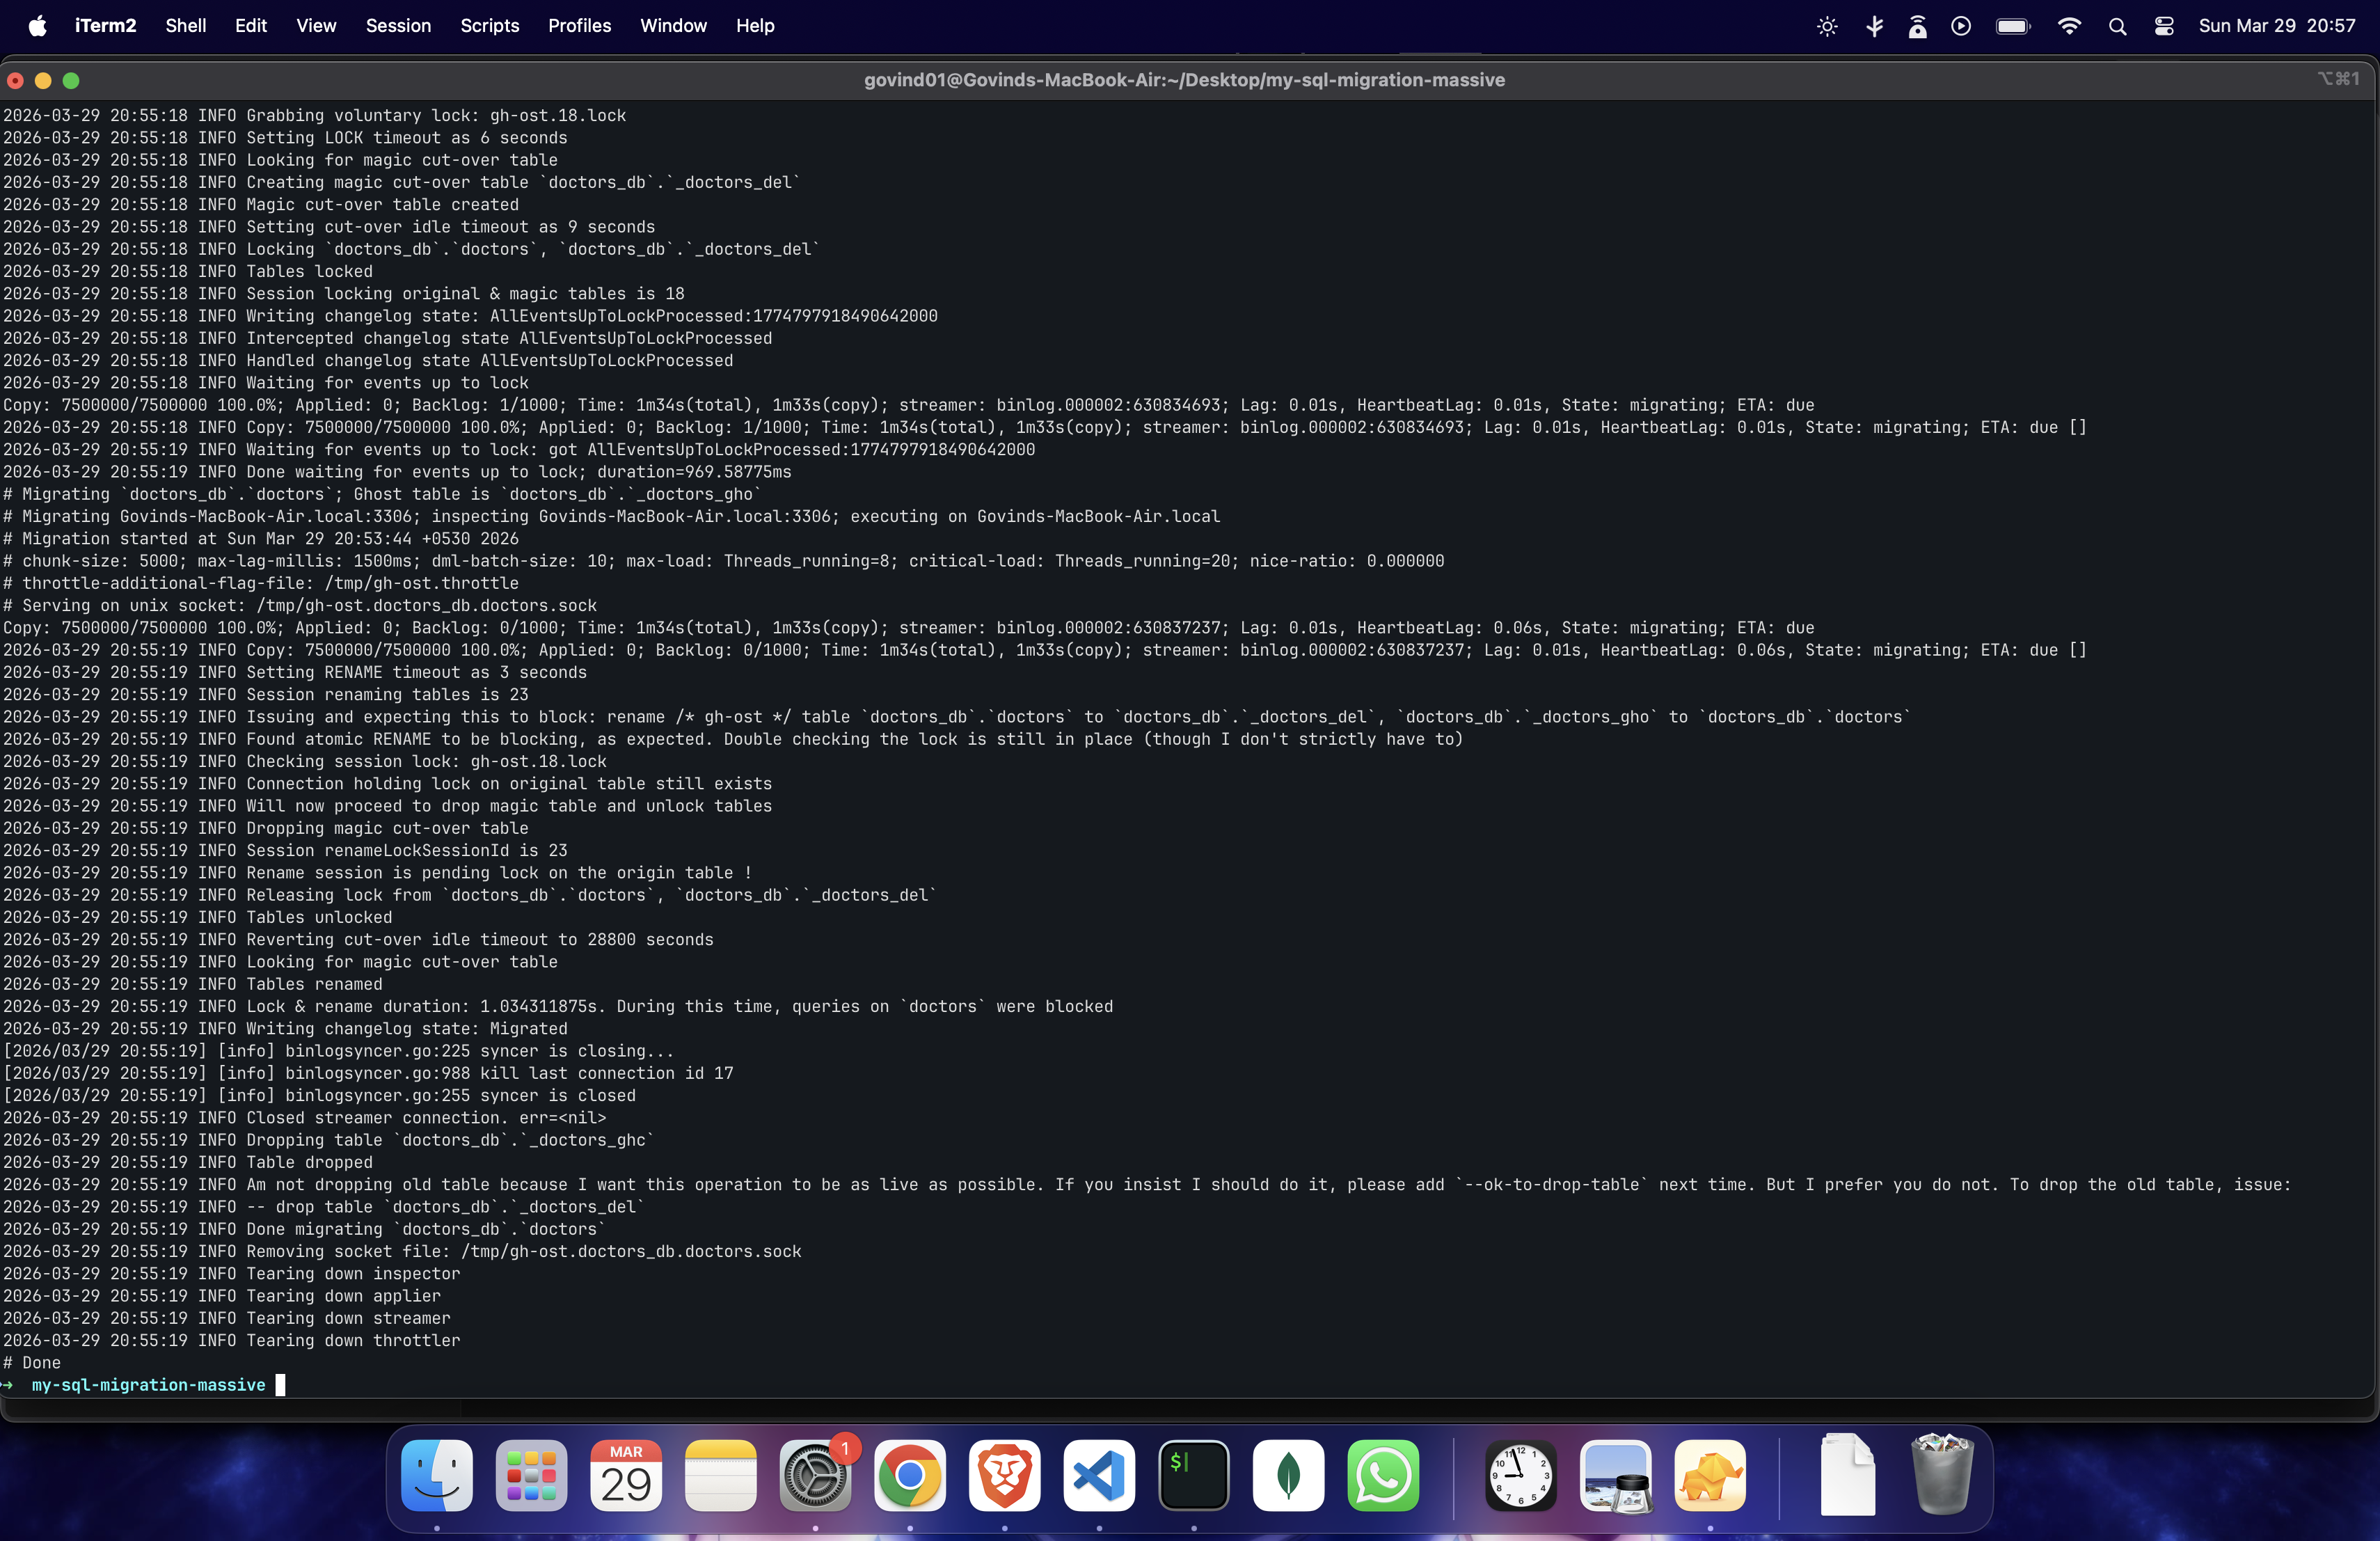This screenshot has height=1541, width=2380.
Task: Open Brave browser from the dock
Action: 1004,1475
